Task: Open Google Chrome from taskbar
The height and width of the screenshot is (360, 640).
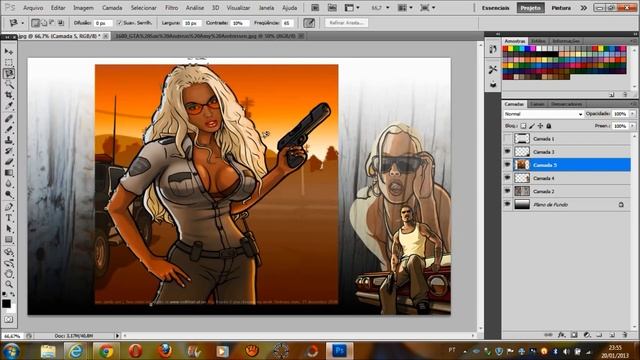Action: pos(106,351)
